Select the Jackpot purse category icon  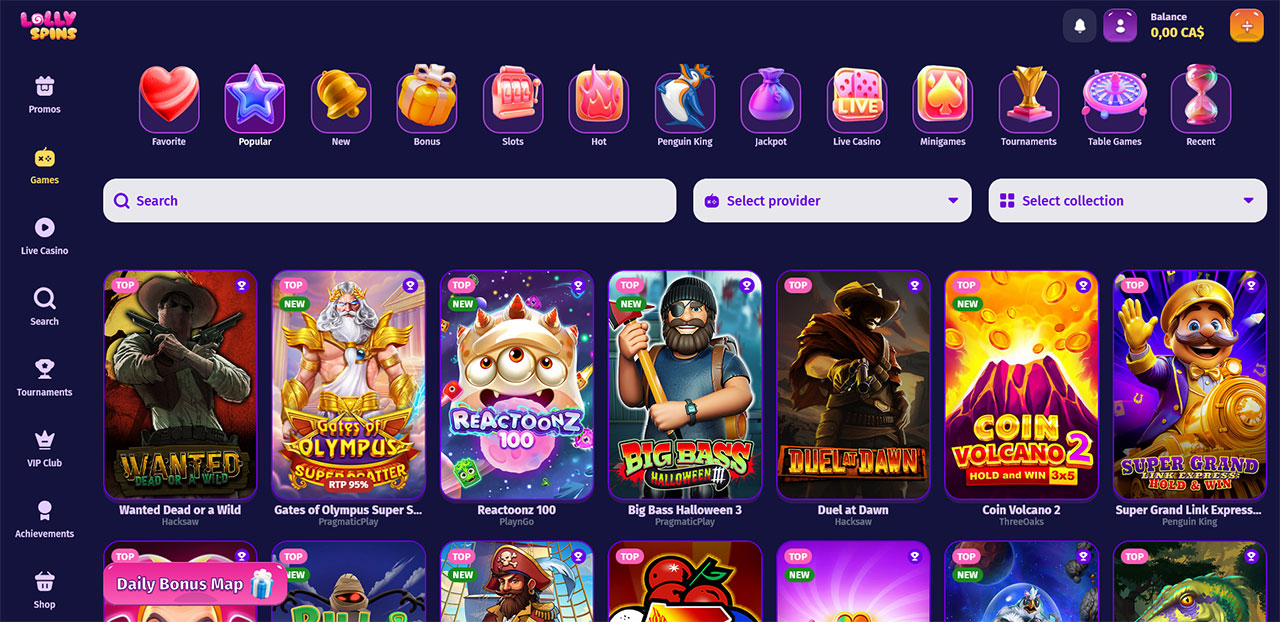(771, 100)
